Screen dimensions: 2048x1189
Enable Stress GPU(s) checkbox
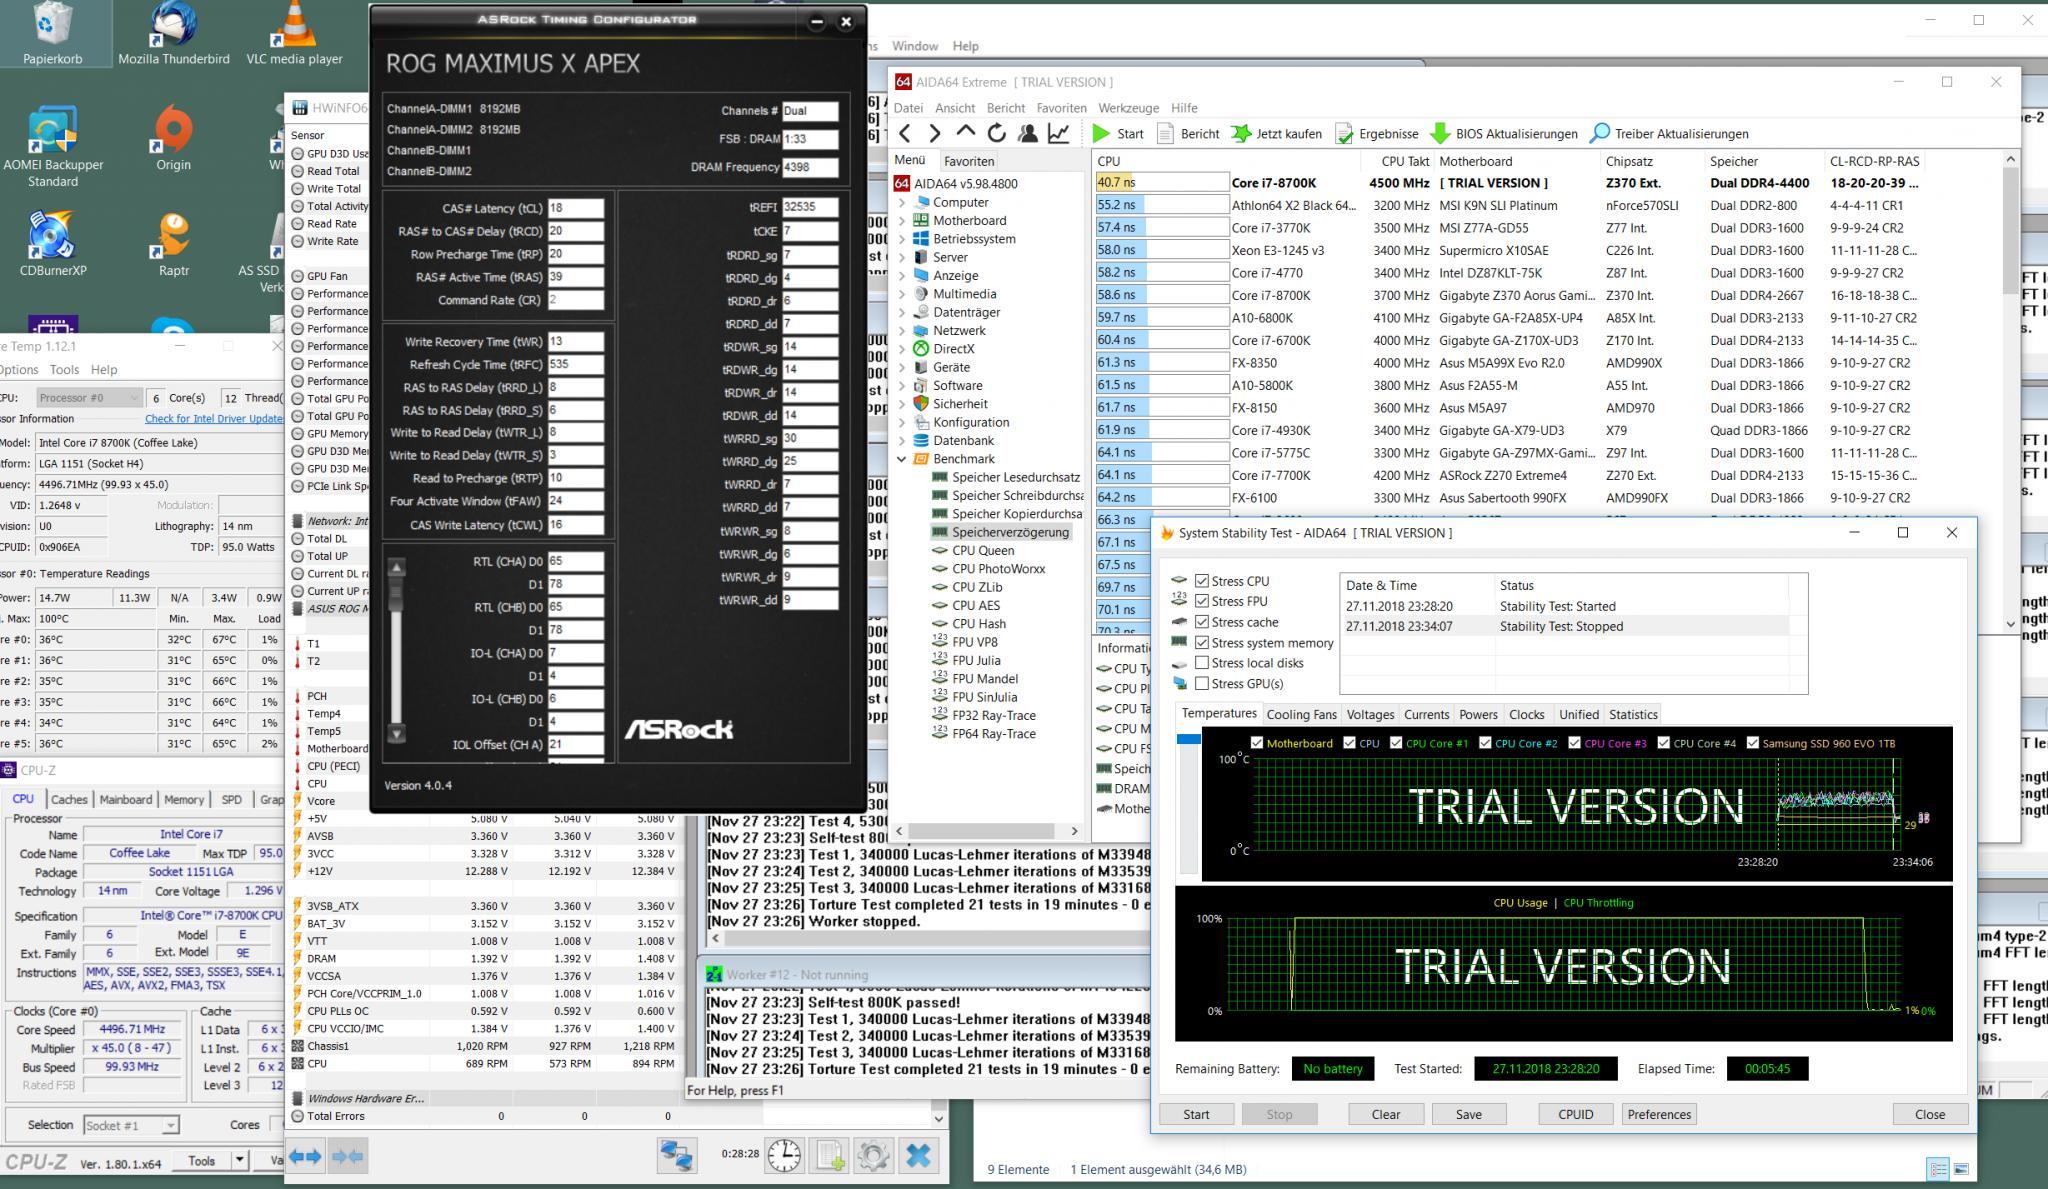(x=1202, y=684)
